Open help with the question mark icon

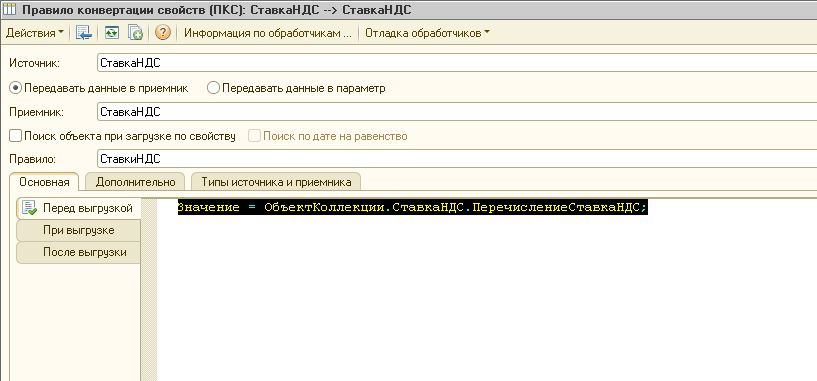point(163,33)
